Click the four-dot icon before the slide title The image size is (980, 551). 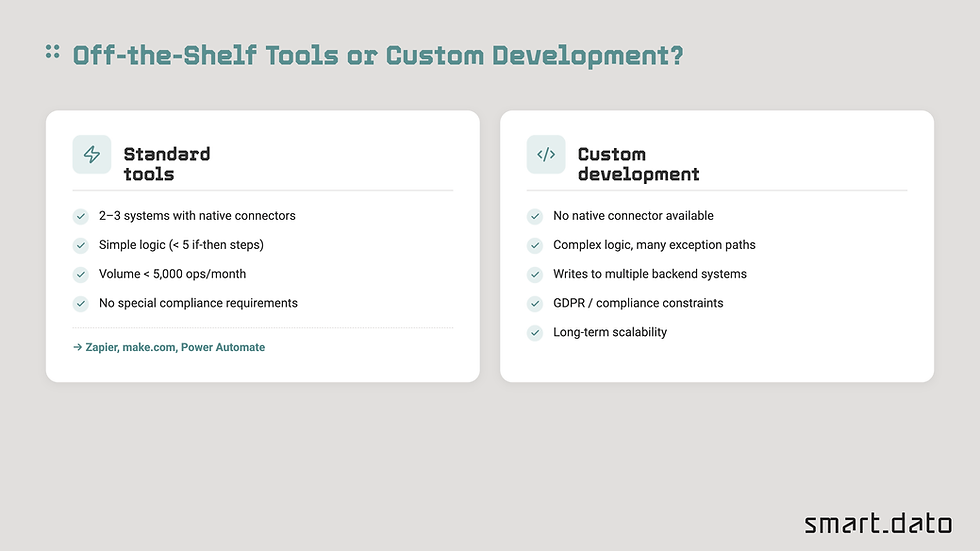[x=52, y=52]
